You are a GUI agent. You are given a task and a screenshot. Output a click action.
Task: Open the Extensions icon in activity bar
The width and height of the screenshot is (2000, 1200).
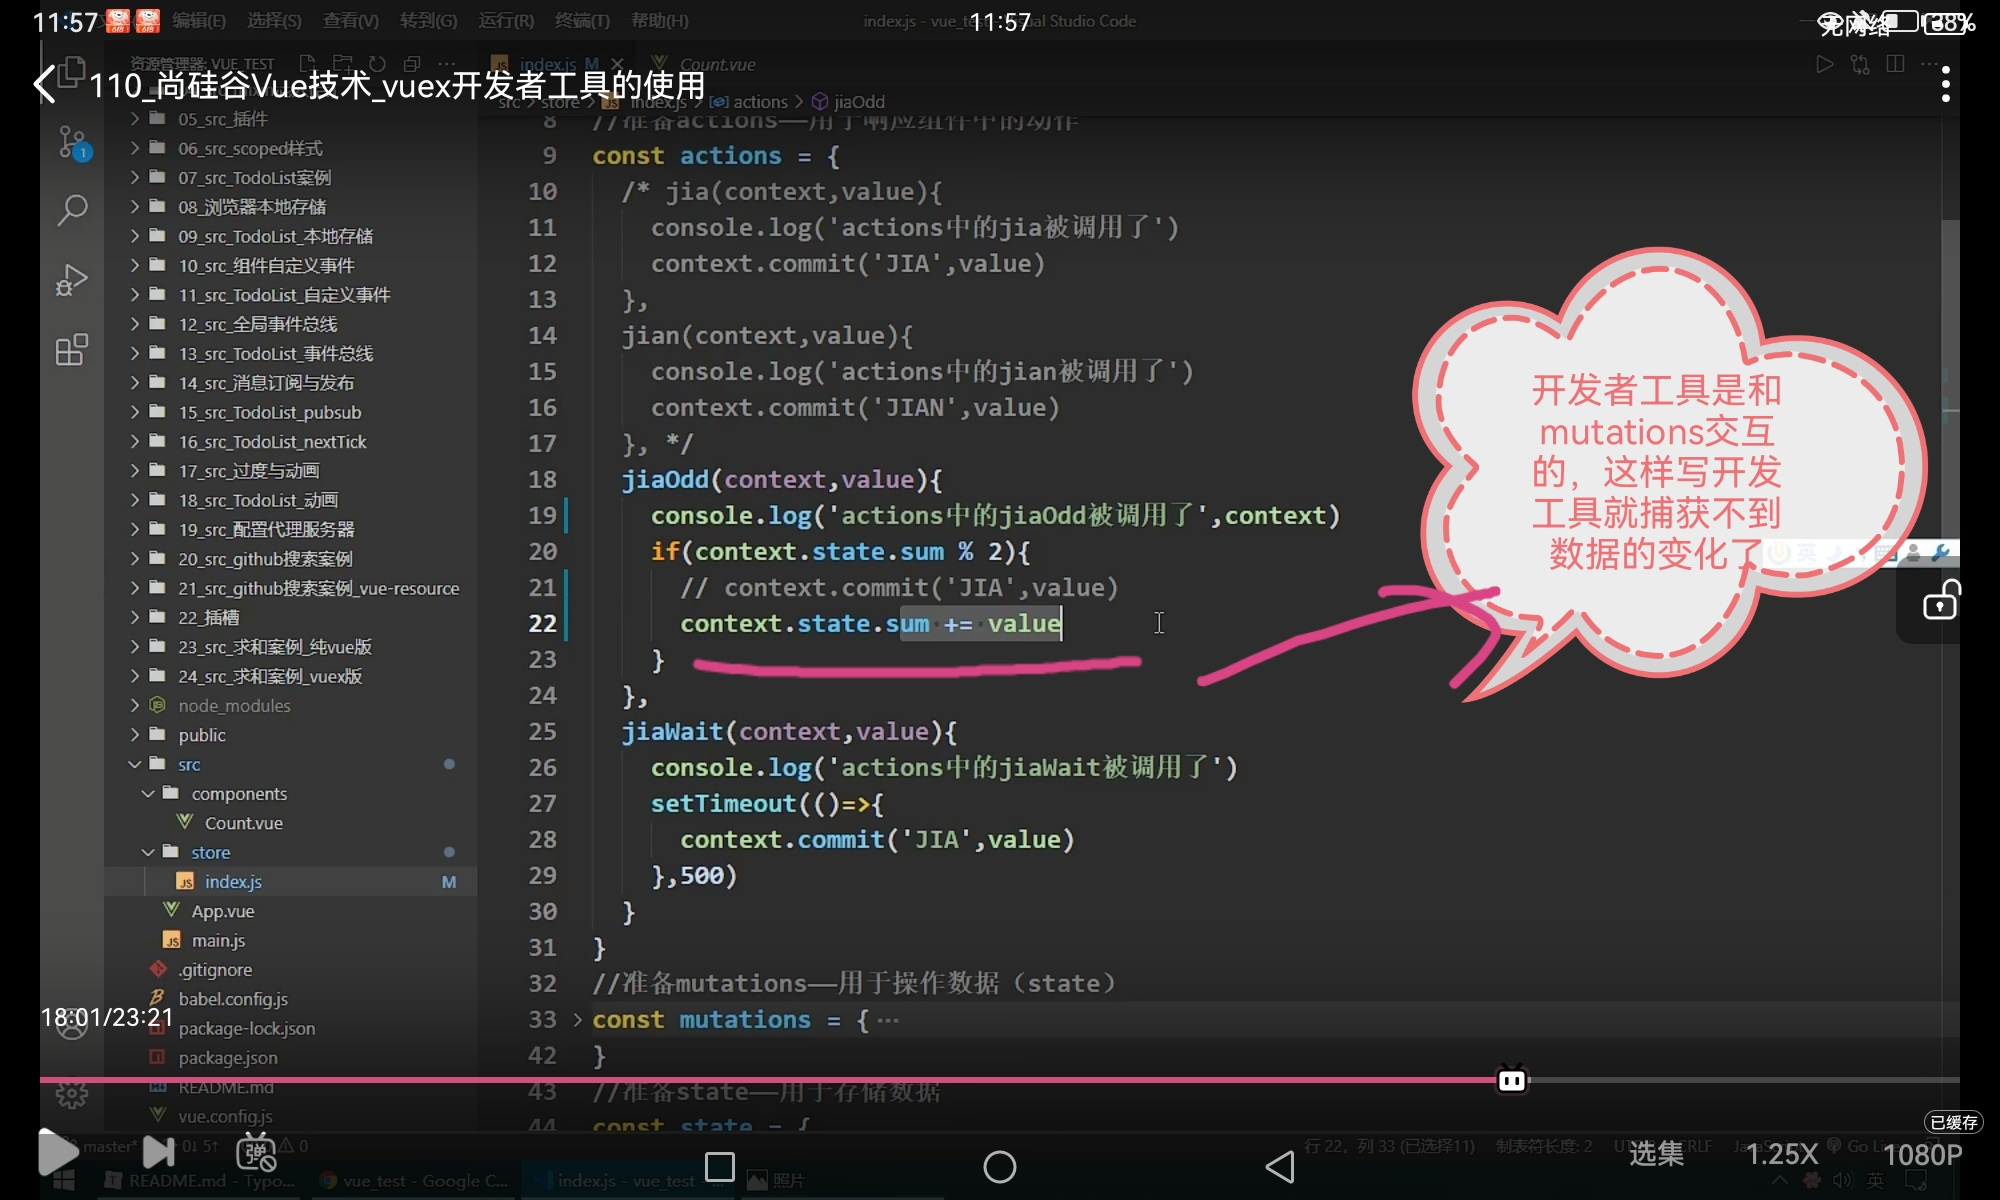click(72, 350)
